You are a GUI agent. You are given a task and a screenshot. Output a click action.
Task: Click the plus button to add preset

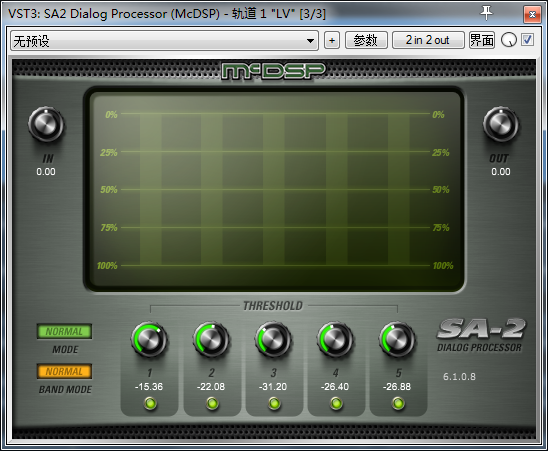tap(332, 40)
